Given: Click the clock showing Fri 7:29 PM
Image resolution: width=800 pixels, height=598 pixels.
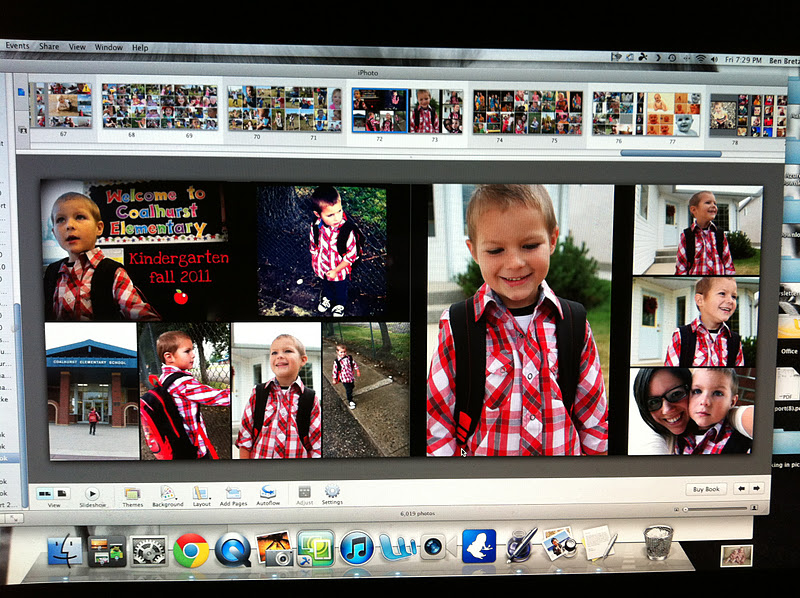Looking at the screenshot, I should (743, 60).
